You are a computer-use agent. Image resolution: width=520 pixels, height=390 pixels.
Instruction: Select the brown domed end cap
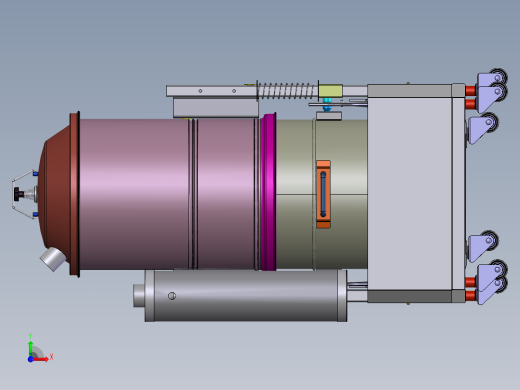[59, 194]
